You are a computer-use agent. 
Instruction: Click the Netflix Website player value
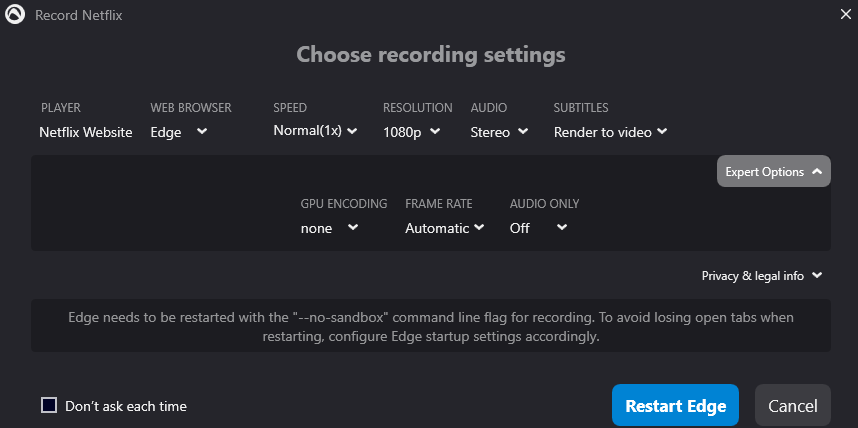tap(86, 132)
